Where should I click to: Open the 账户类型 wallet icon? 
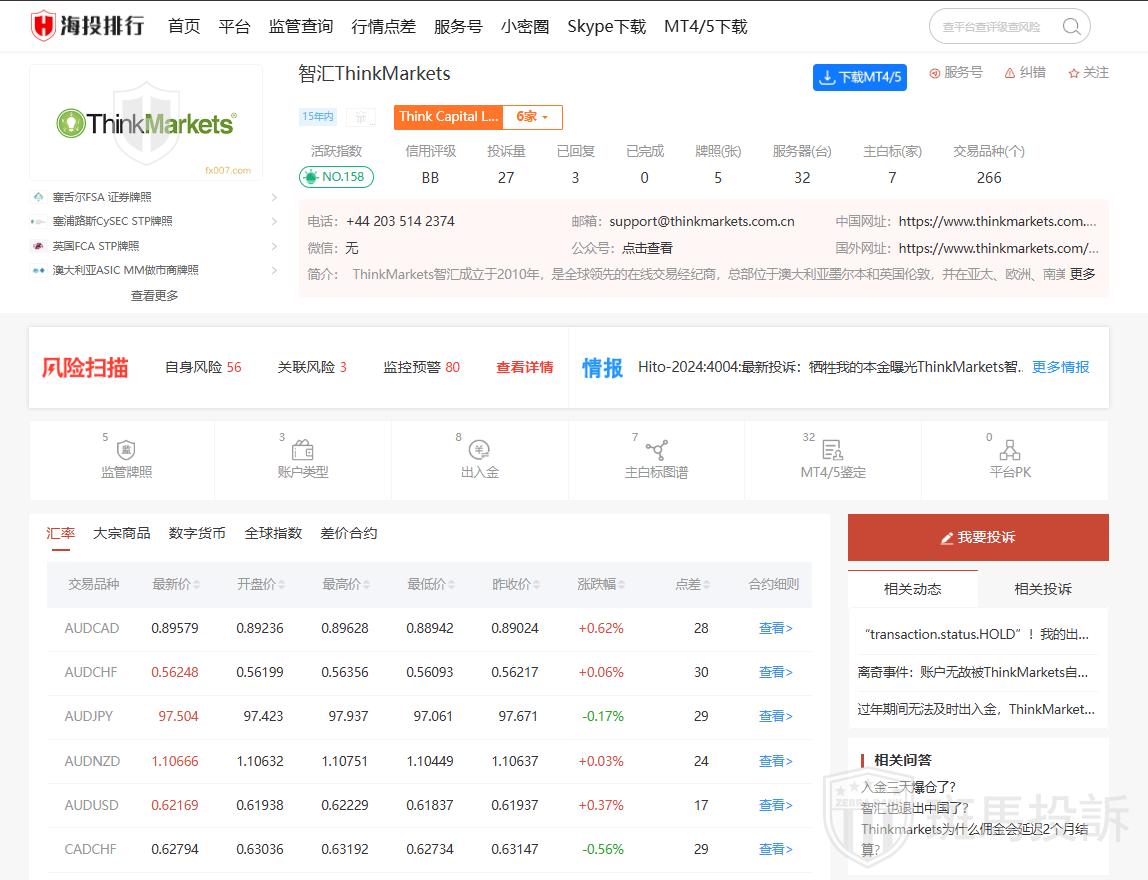[x=303, y=451]
